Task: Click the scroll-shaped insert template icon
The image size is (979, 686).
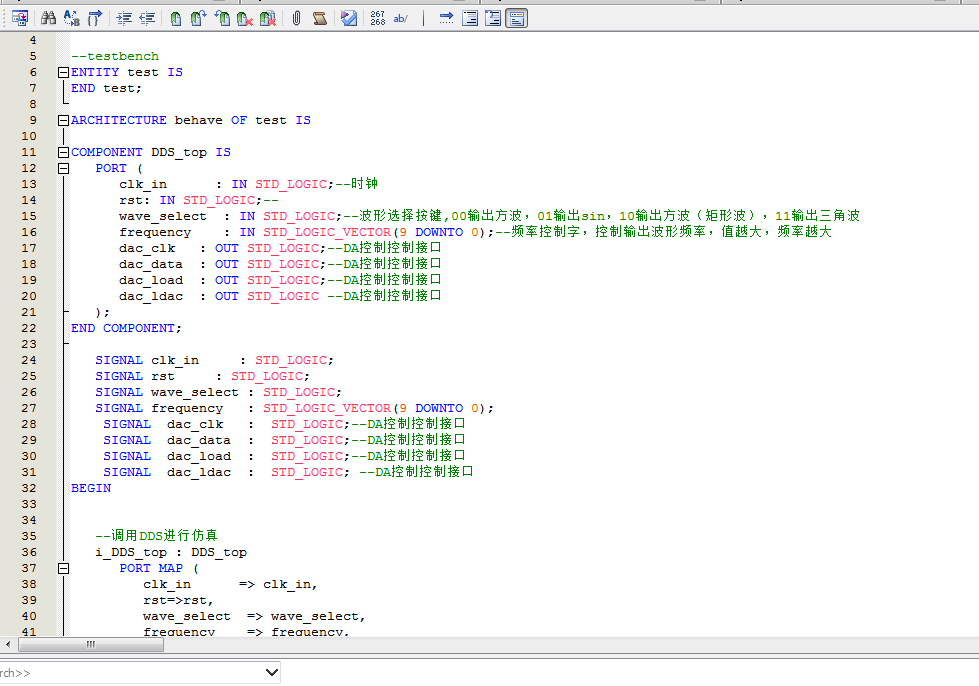Action: pos(320,18)
